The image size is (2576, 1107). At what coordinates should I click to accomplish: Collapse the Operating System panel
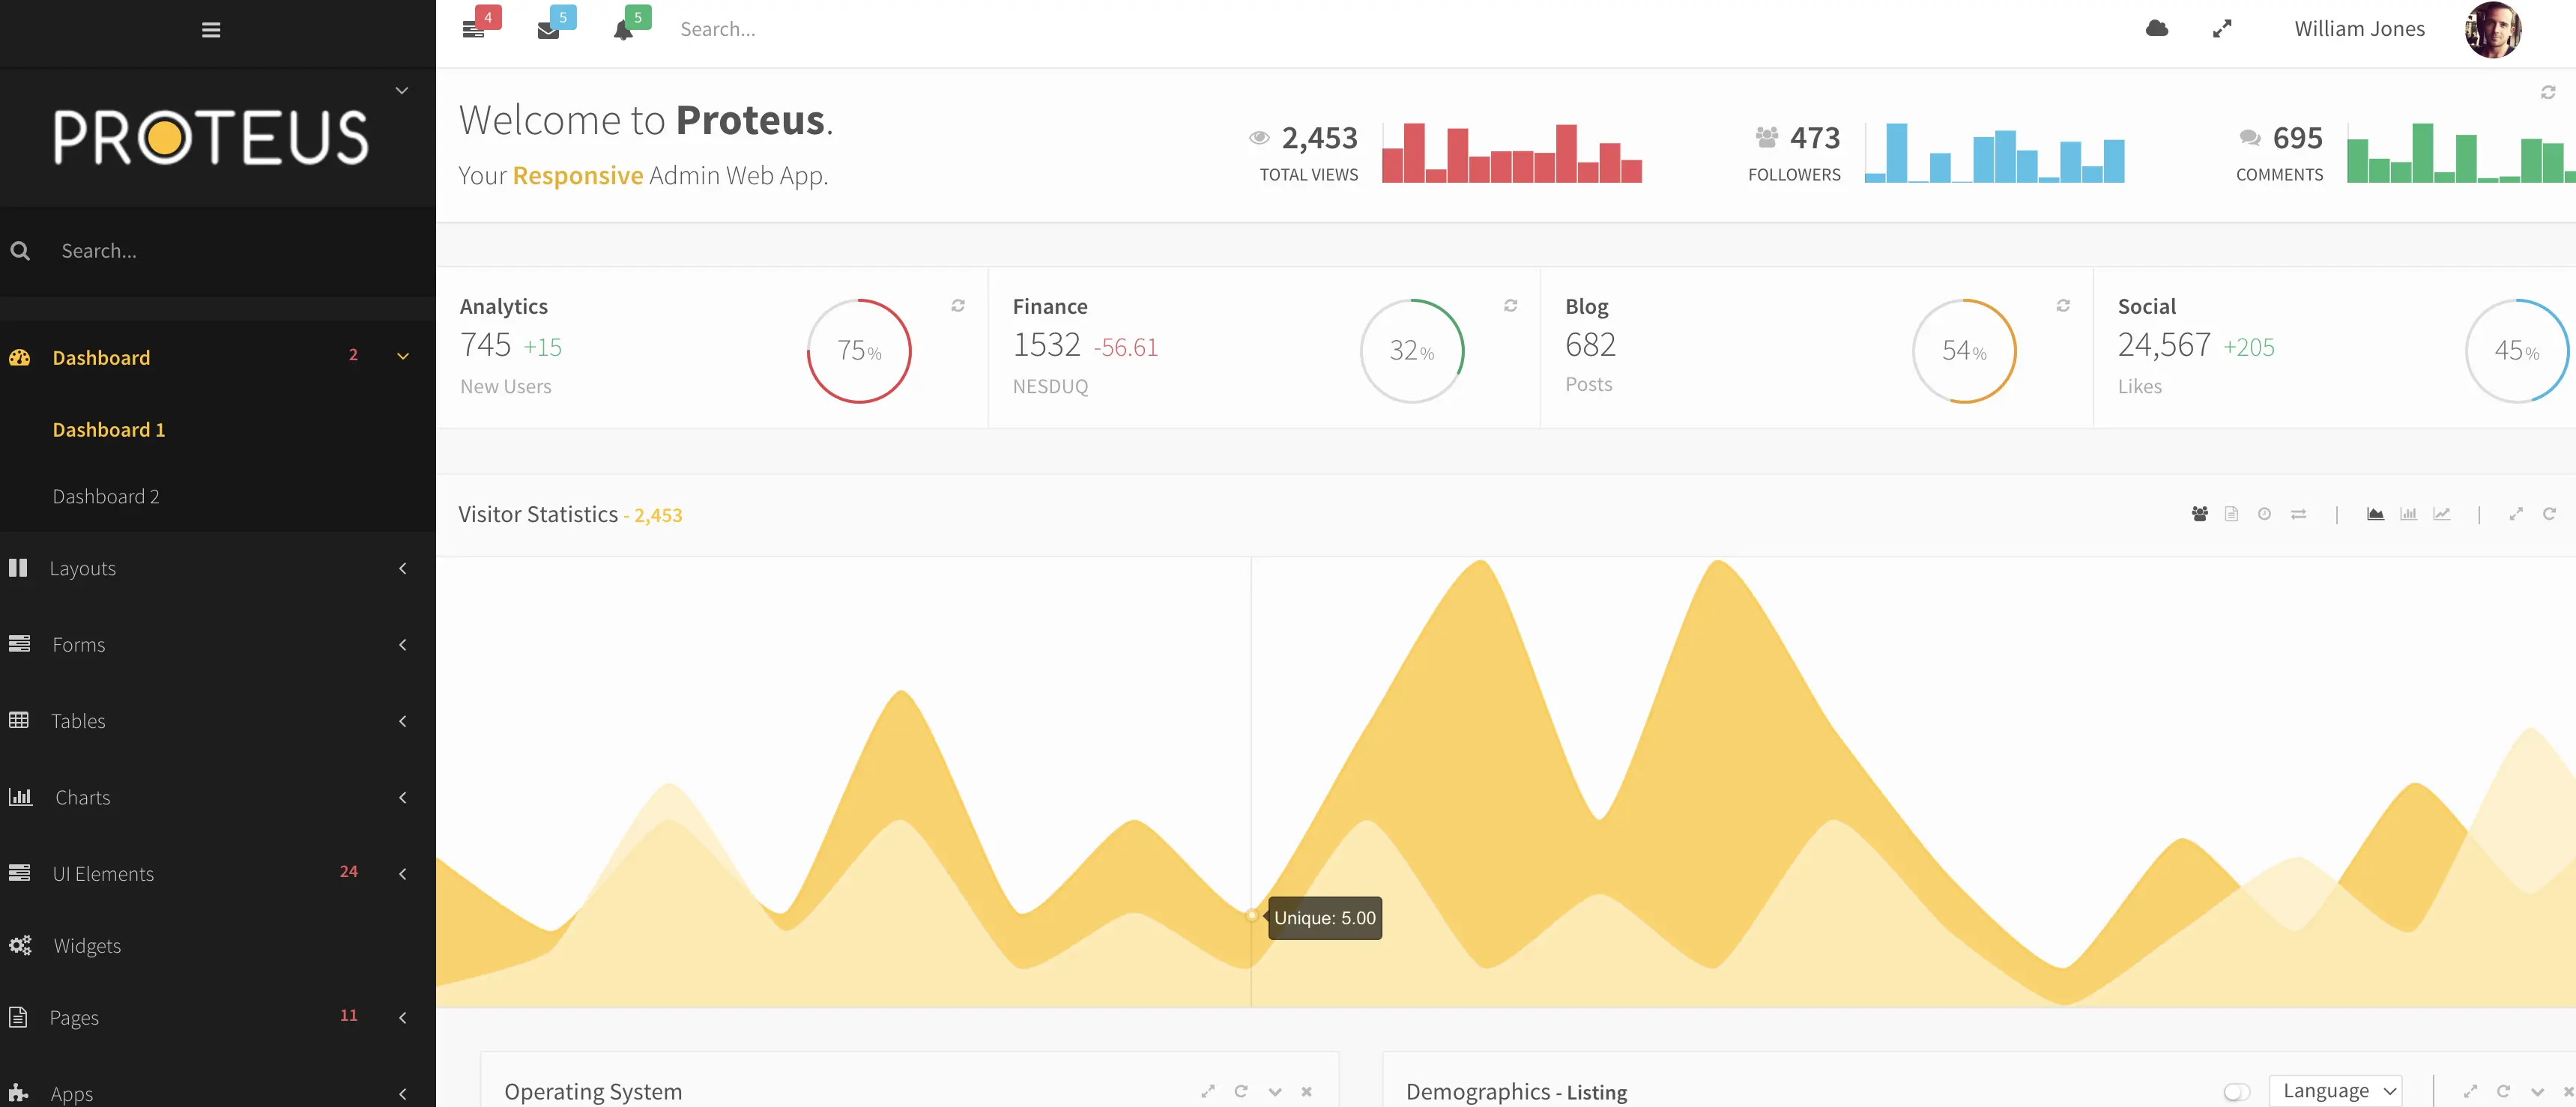coord(1275,1092)
